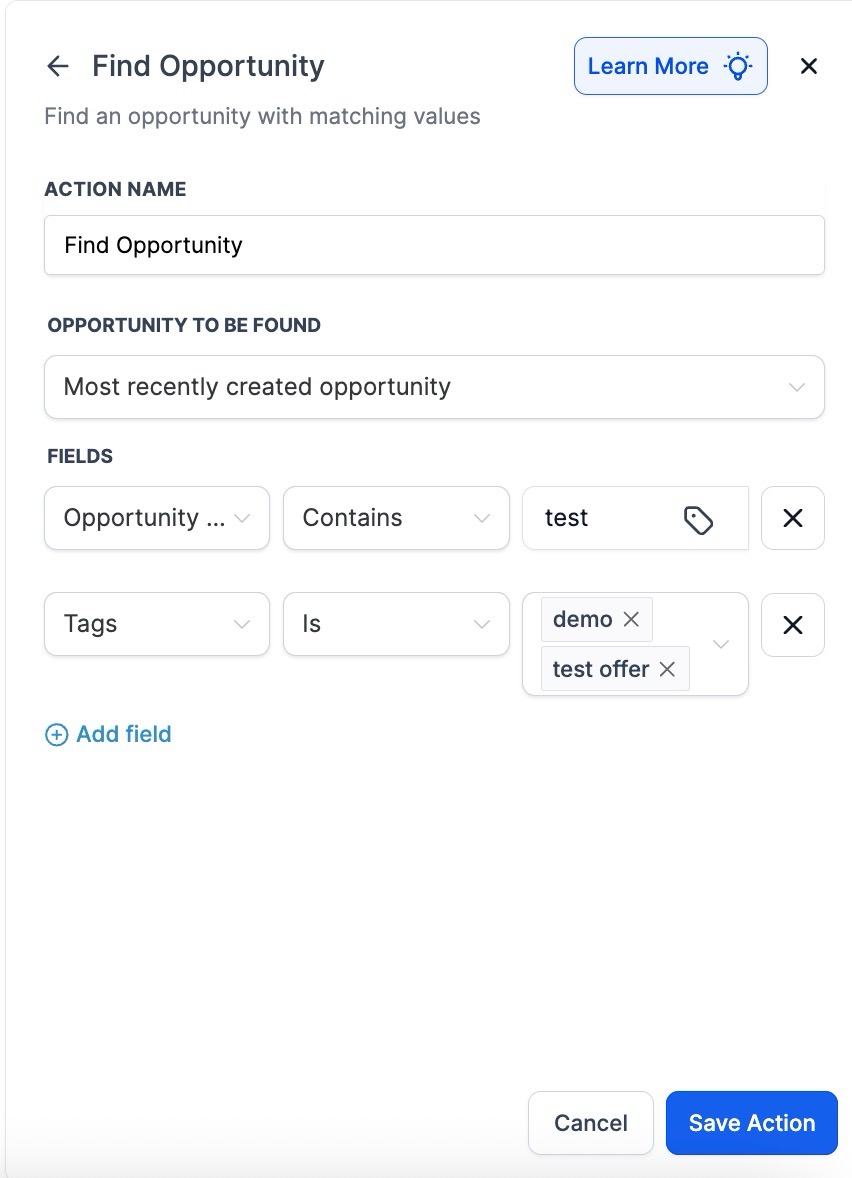Click the Cancel button

590,1123
